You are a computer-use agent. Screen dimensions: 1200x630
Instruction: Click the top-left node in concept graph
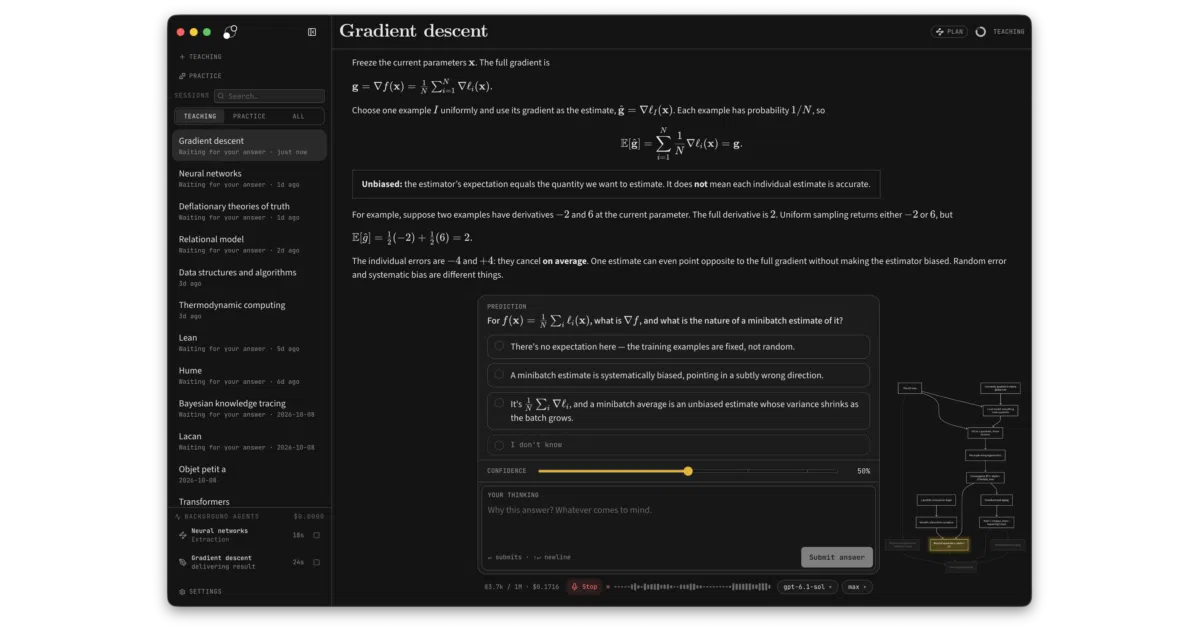[909, 388]
